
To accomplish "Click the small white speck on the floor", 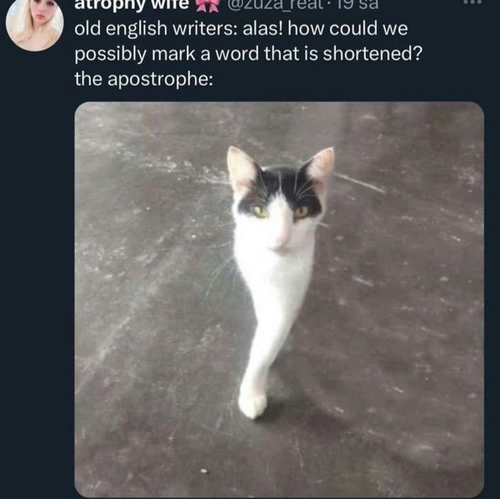I will [x=203, y=471].
